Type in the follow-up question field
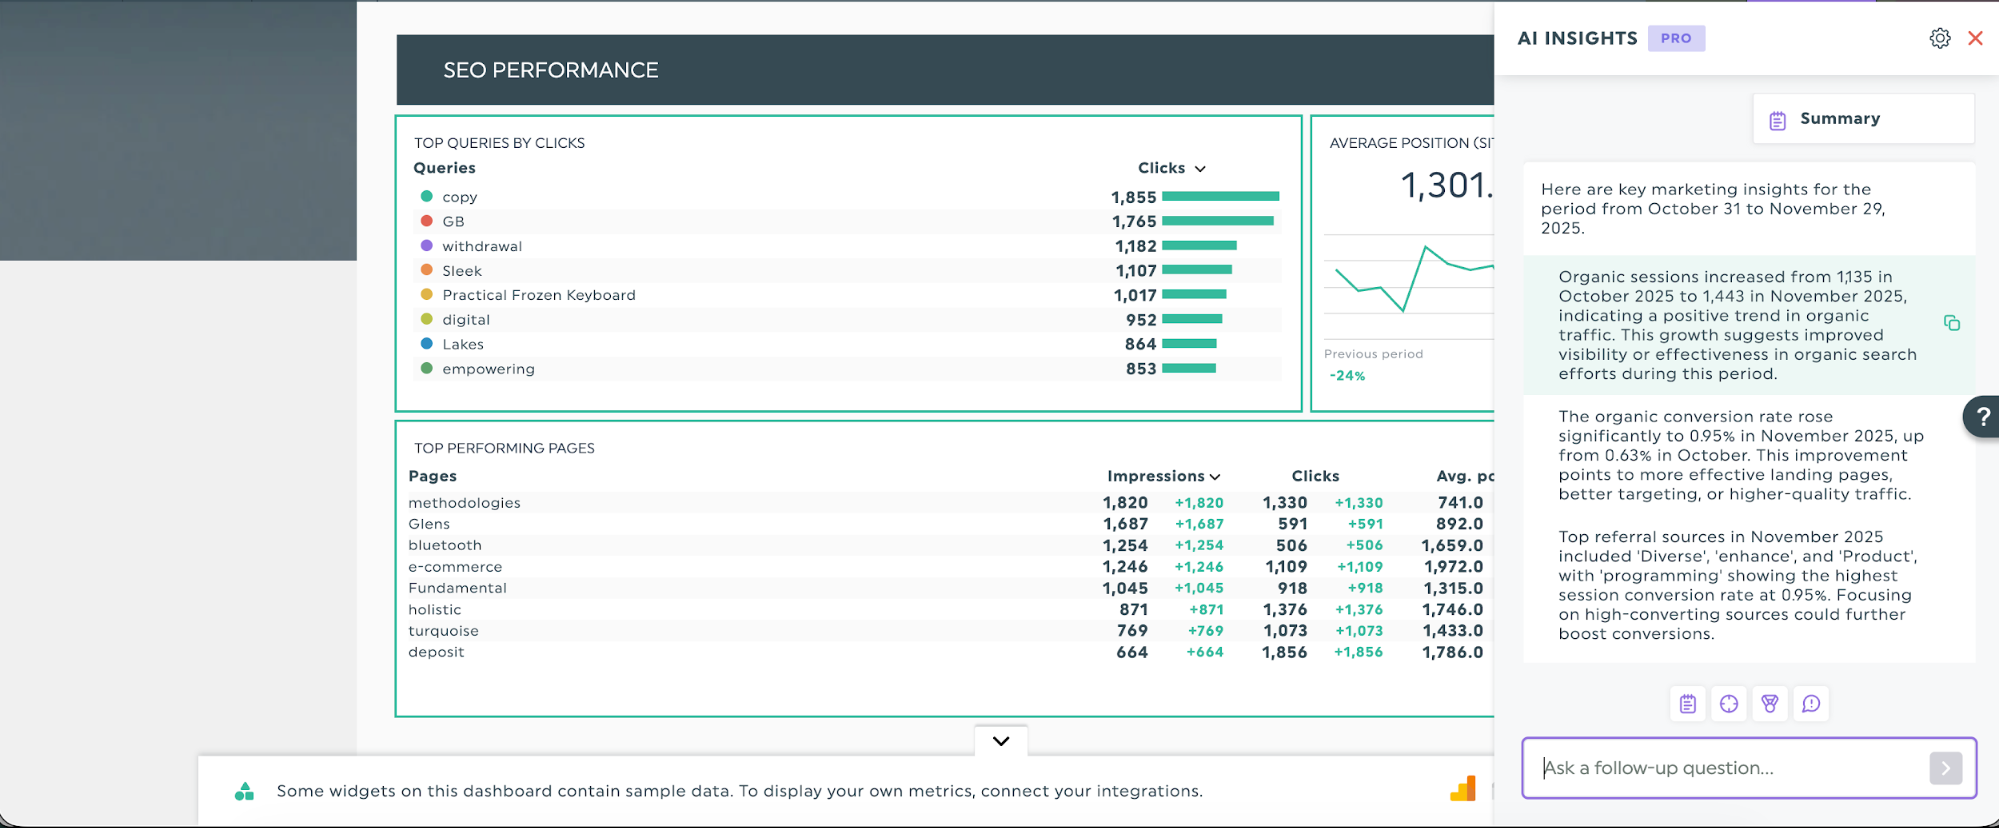This screenshot has width=1999, height=828. pyautogui.click(x=1728, y=768)
